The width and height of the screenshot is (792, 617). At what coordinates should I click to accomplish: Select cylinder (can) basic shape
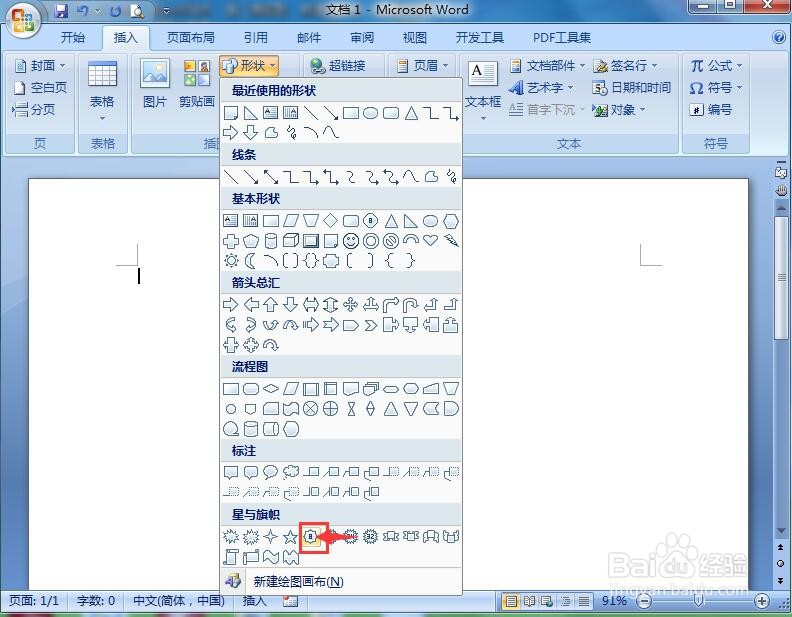[271, 241]
